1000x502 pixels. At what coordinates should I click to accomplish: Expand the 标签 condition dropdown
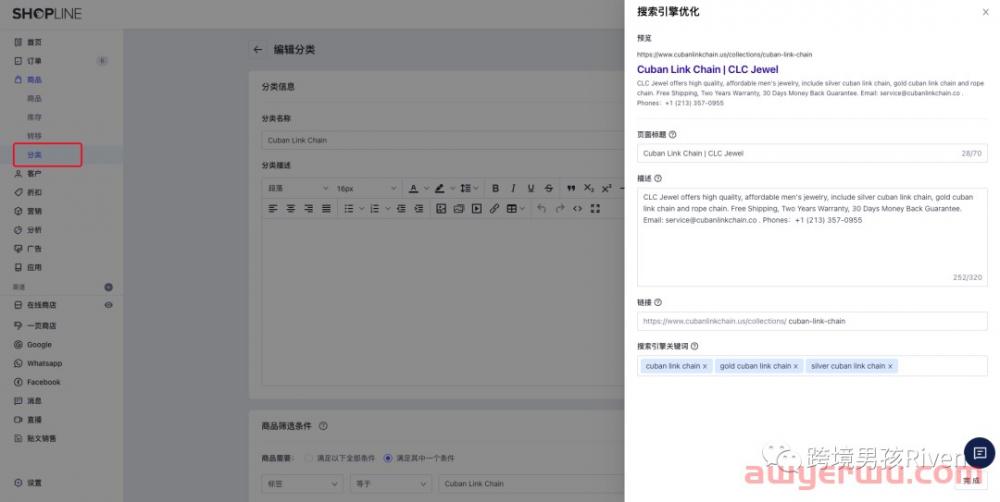click(300, 483)
